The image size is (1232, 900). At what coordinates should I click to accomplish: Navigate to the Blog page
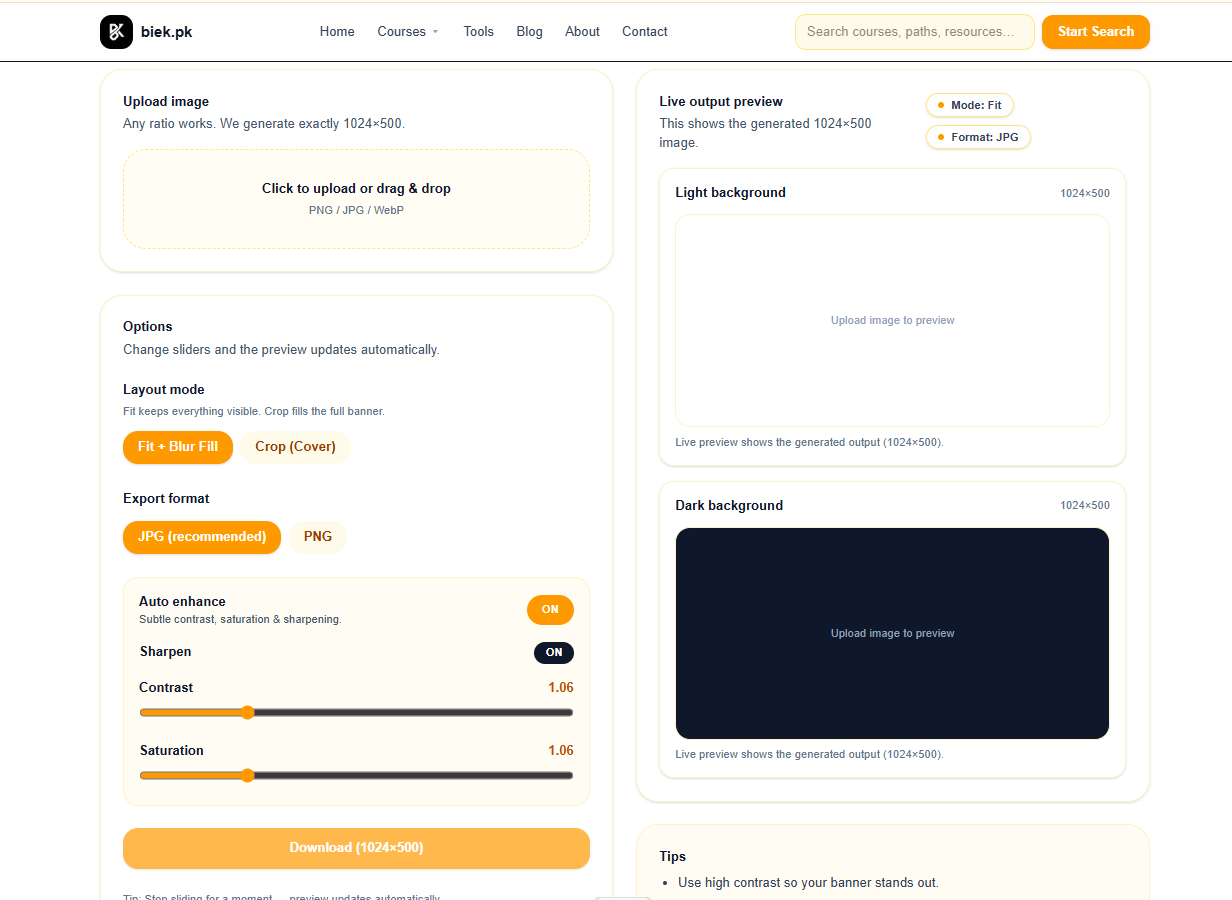(529, 32)
